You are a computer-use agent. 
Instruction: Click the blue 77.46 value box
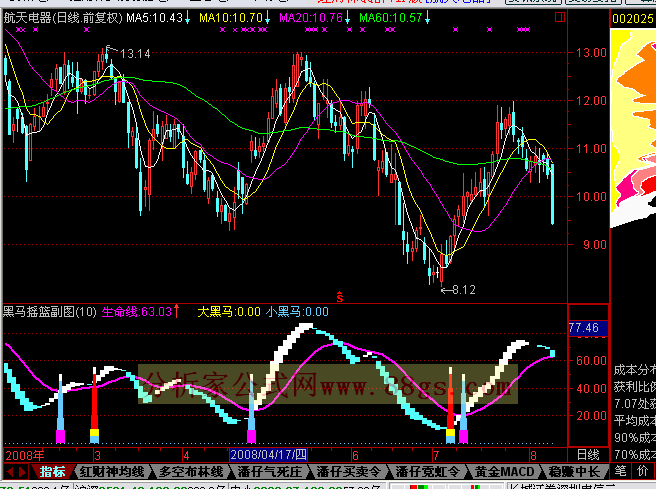click(x=588, y=328)
